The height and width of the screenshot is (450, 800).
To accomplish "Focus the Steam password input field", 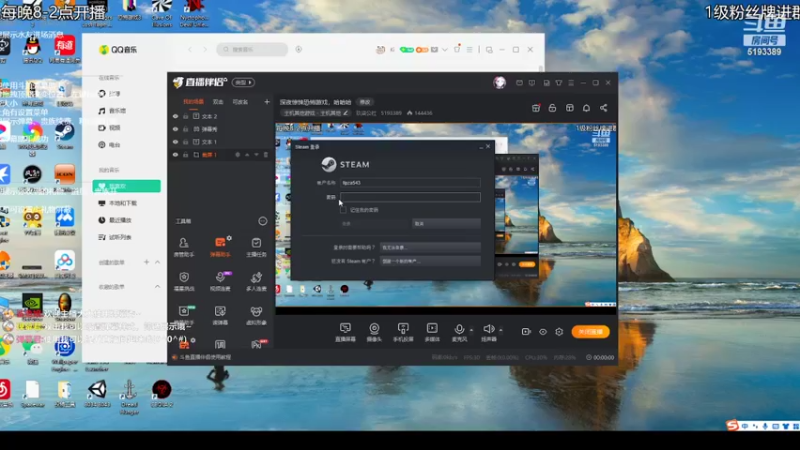I will [410, 197].
